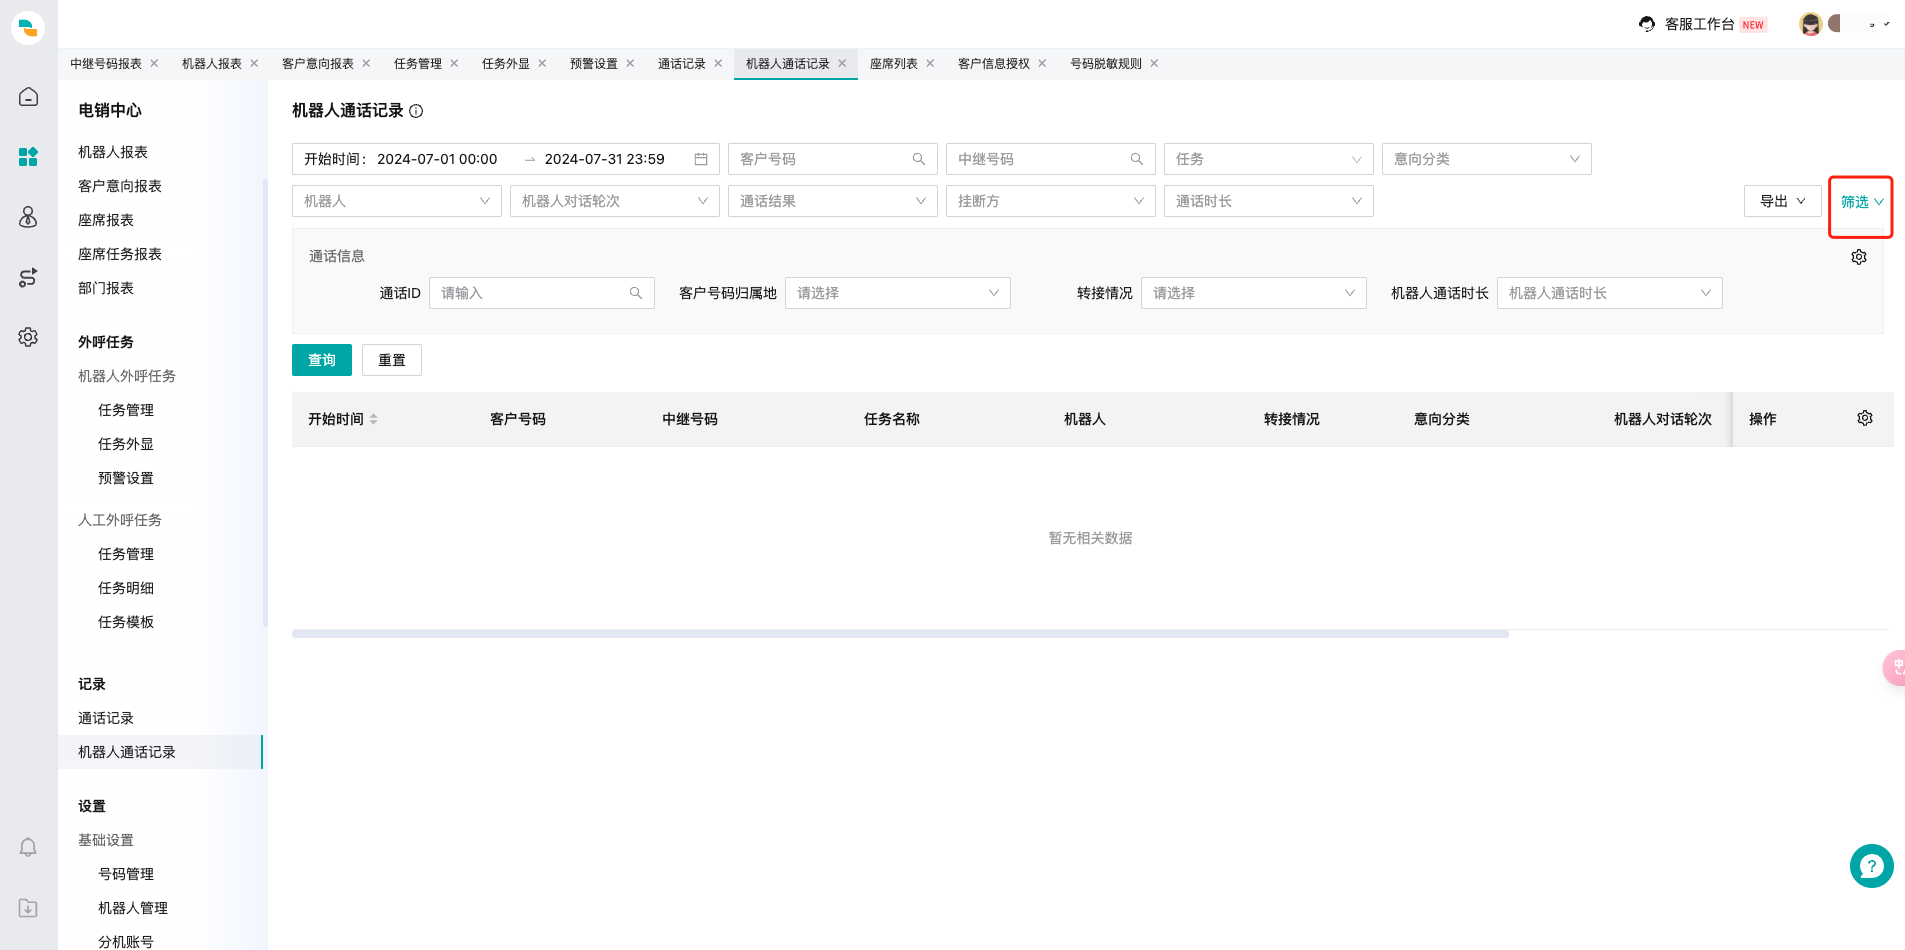The width and height of the screenshot is (1905, 950).
Task: Expand the 导出 export dropdown
Action: click(x=1783, y=201)
